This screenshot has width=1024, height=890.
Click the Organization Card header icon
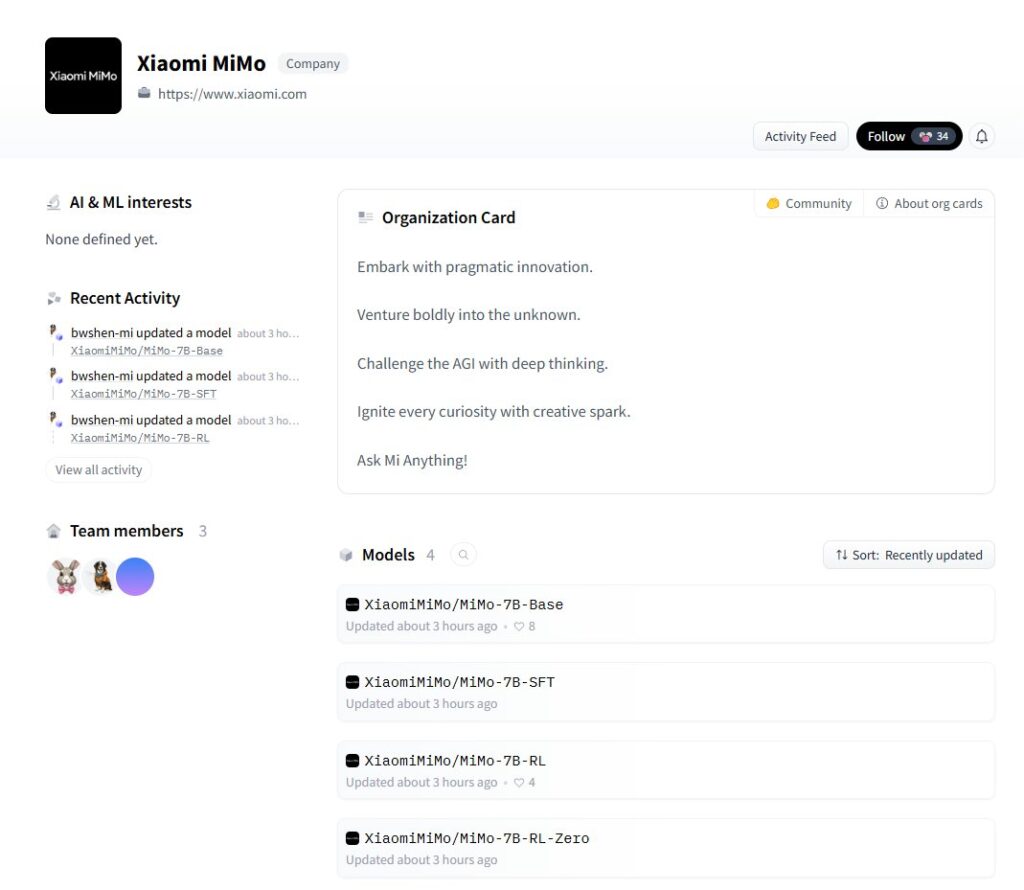[365, 217]
